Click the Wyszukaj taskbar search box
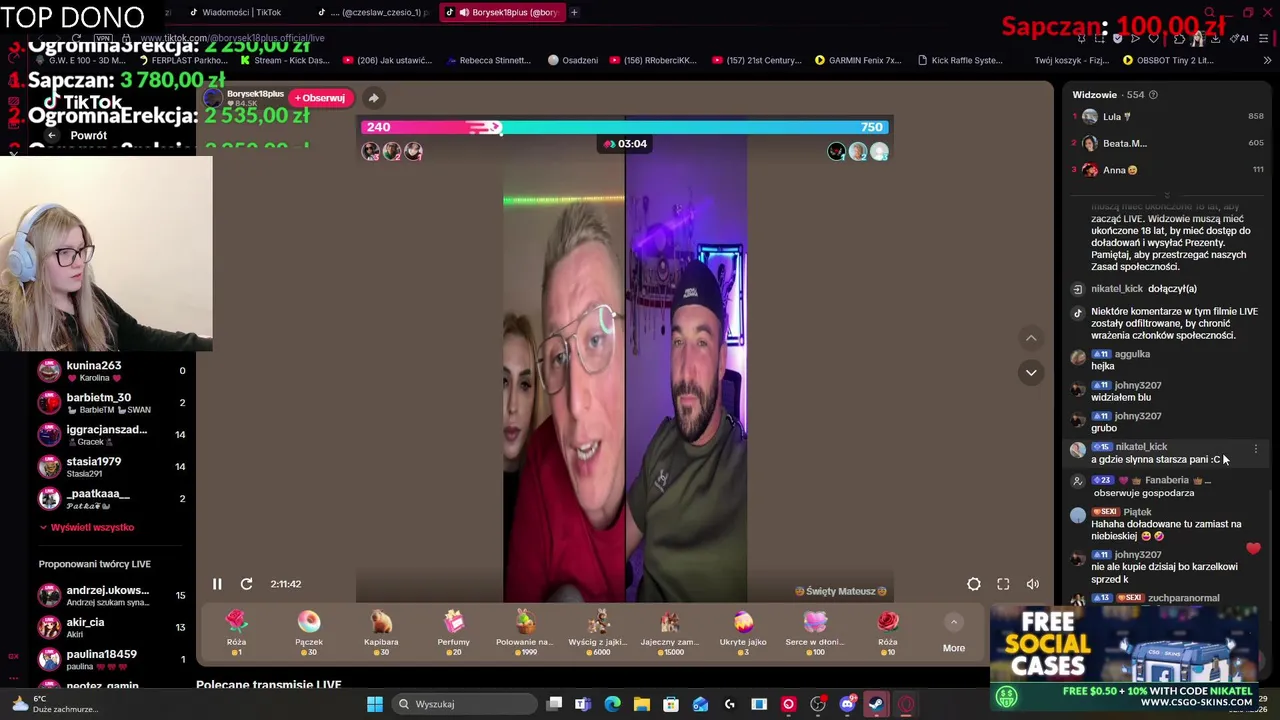1280x720 pixels. coord(463,704)
